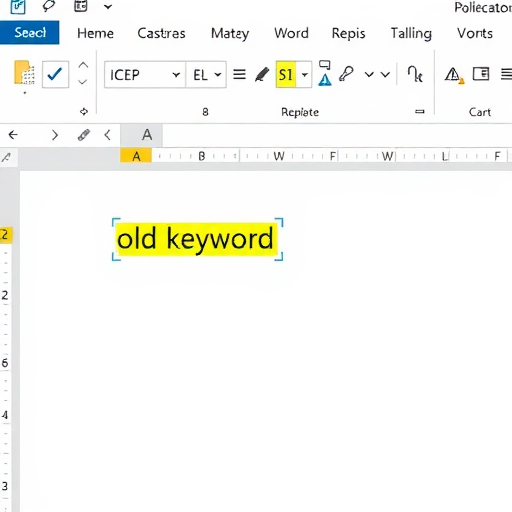The width and height of the screenshot is (512, 512).
Task: Click the layout pane icon beside warning
Action: (481, 74)
